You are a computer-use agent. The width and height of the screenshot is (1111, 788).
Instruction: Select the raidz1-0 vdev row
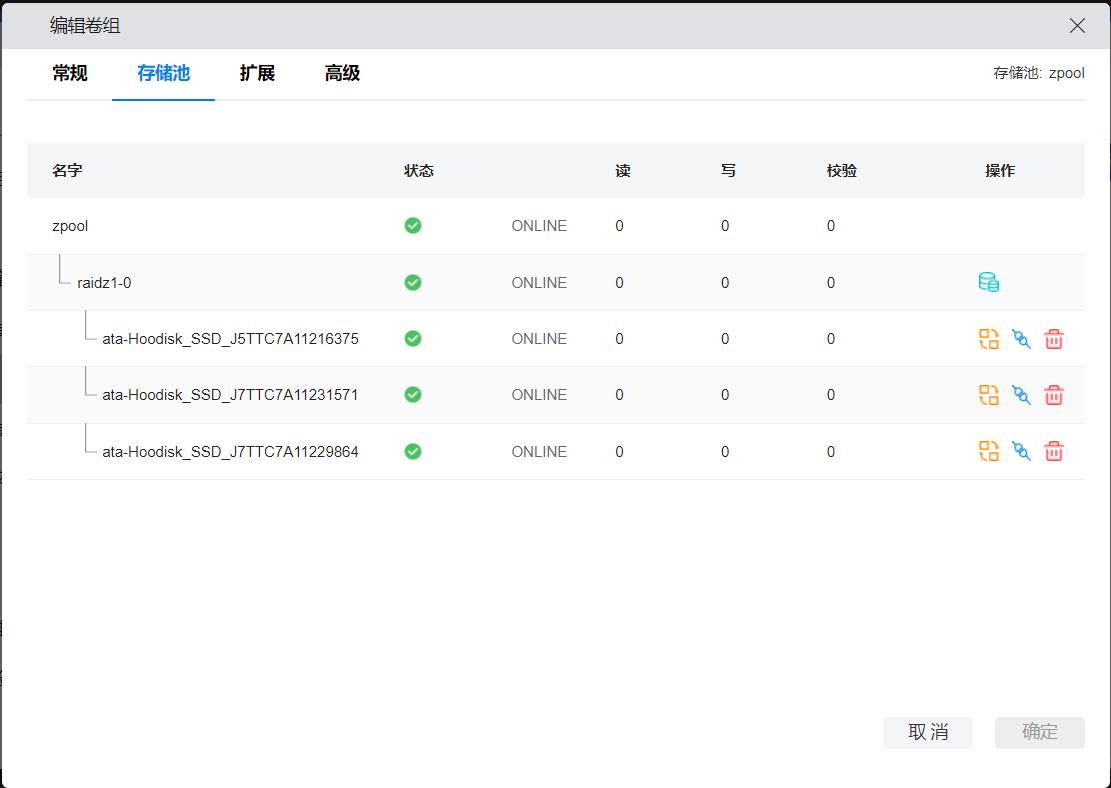pyautogui.click(x=104, y=283)
